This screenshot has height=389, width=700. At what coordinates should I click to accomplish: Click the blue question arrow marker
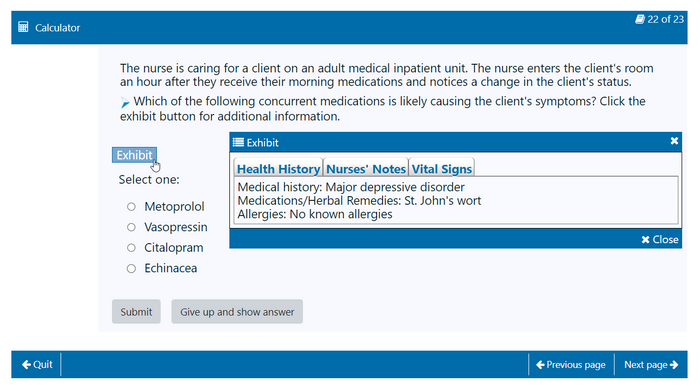(x=125, y=103)
